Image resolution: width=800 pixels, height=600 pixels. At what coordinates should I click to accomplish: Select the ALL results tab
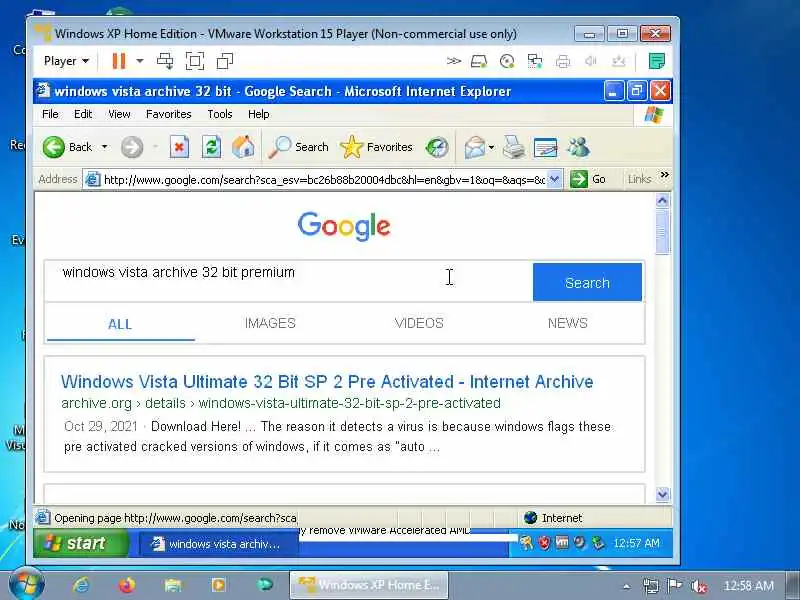(120, 323)
